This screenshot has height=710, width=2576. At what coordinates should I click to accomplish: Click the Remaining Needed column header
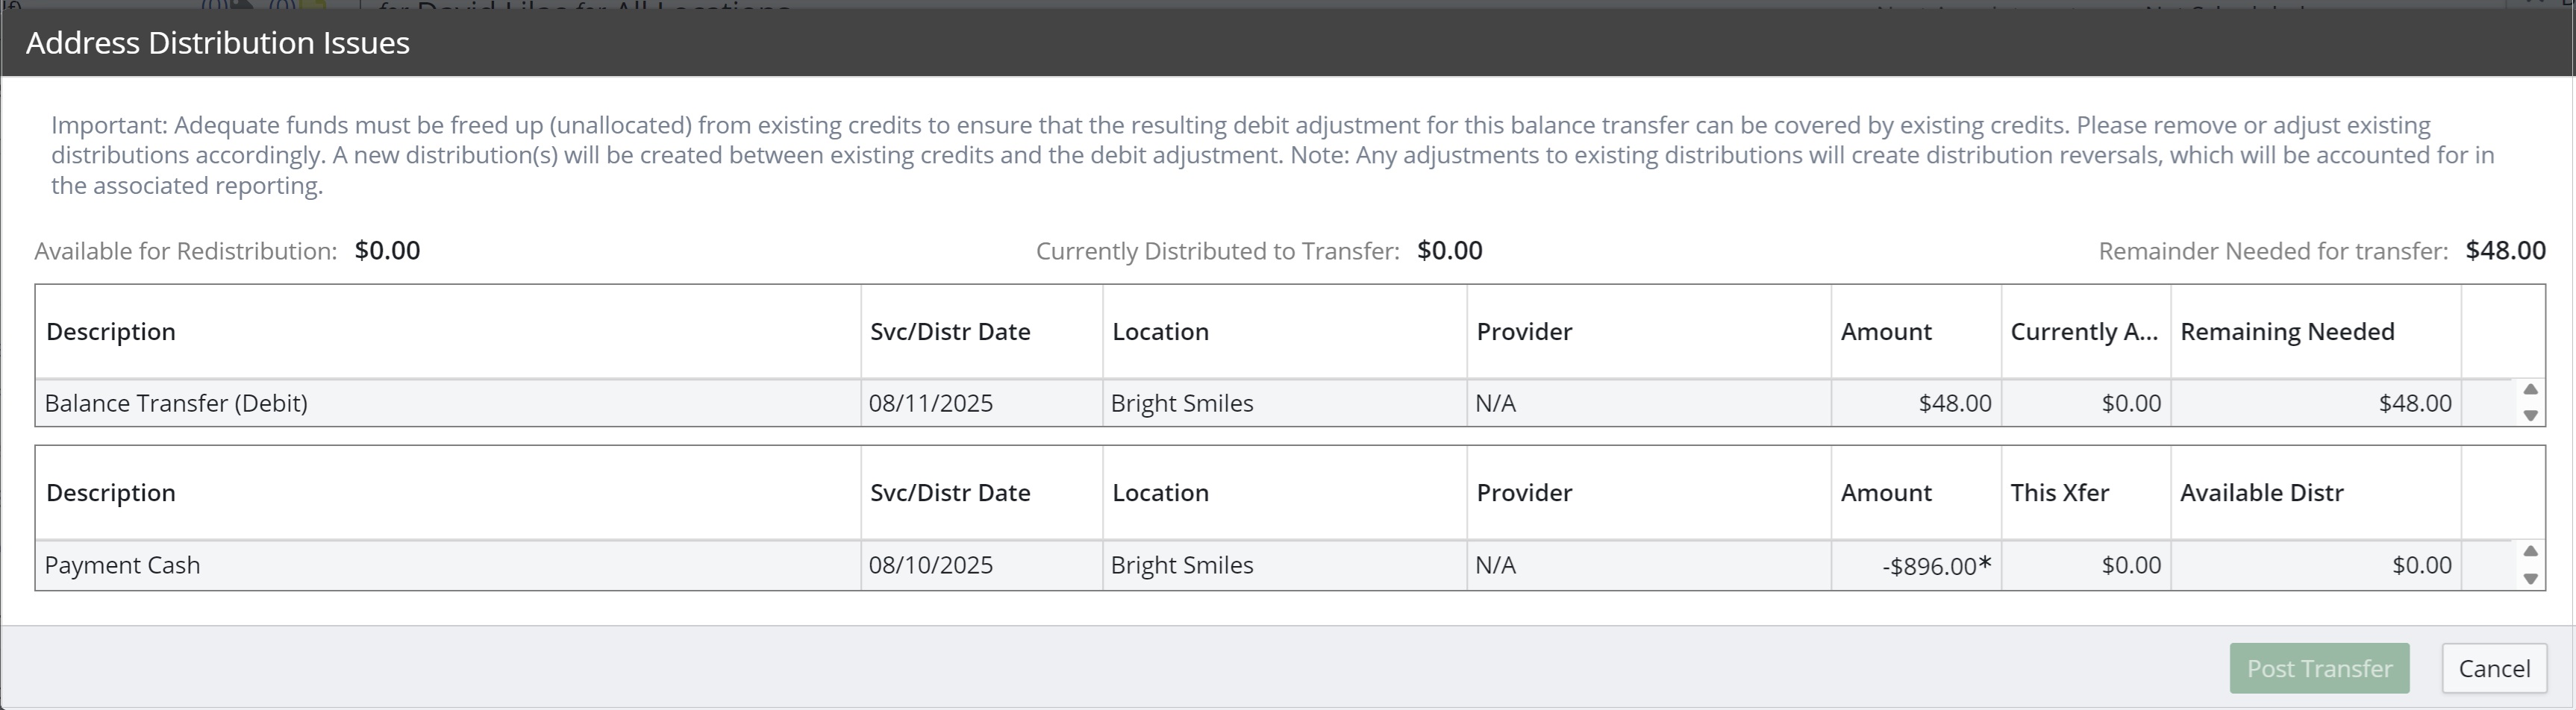(x=2286, y=332)
